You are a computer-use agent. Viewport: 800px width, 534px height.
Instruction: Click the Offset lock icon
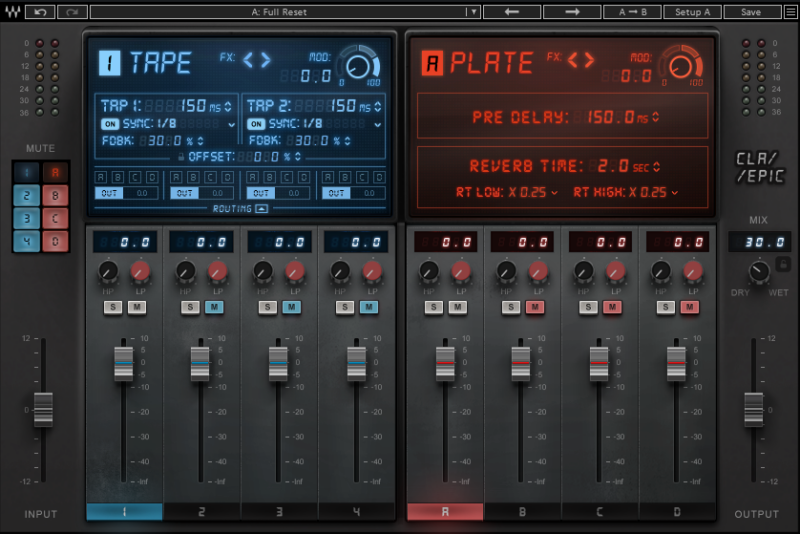pyautogui.click(x=180, y=157)
